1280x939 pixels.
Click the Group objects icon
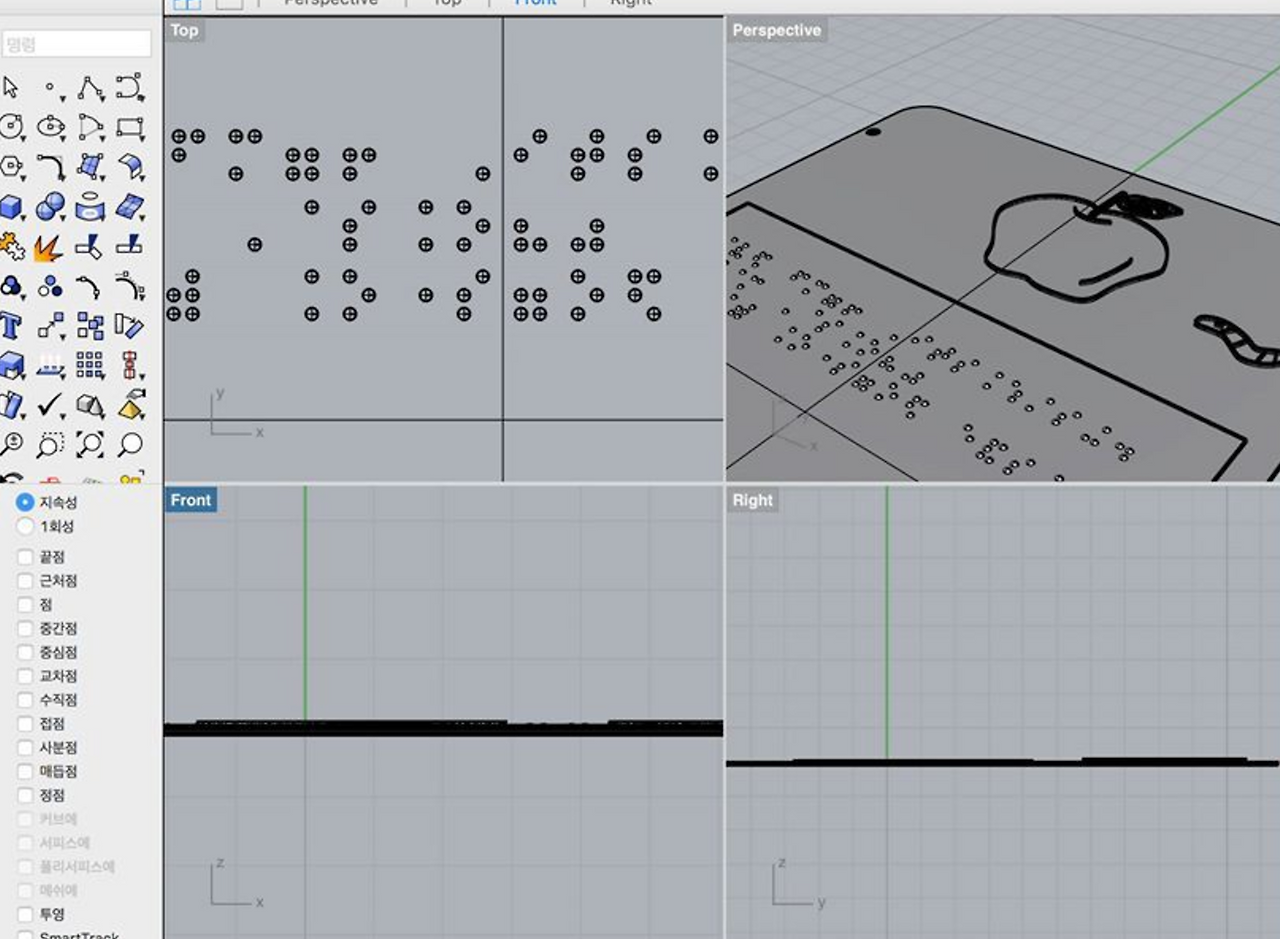(11, 287)
